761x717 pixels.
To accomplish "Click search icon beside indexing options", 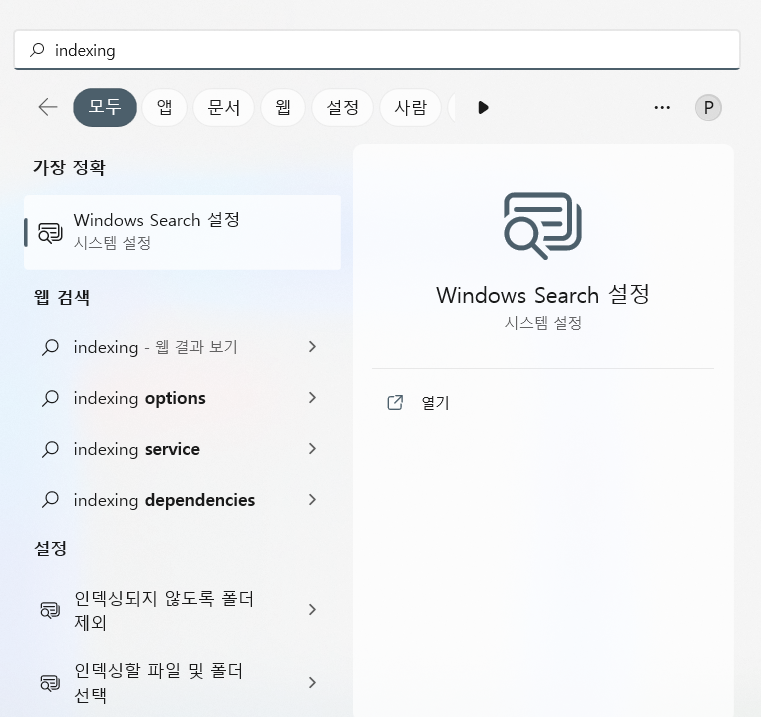I will click(50, 398).
